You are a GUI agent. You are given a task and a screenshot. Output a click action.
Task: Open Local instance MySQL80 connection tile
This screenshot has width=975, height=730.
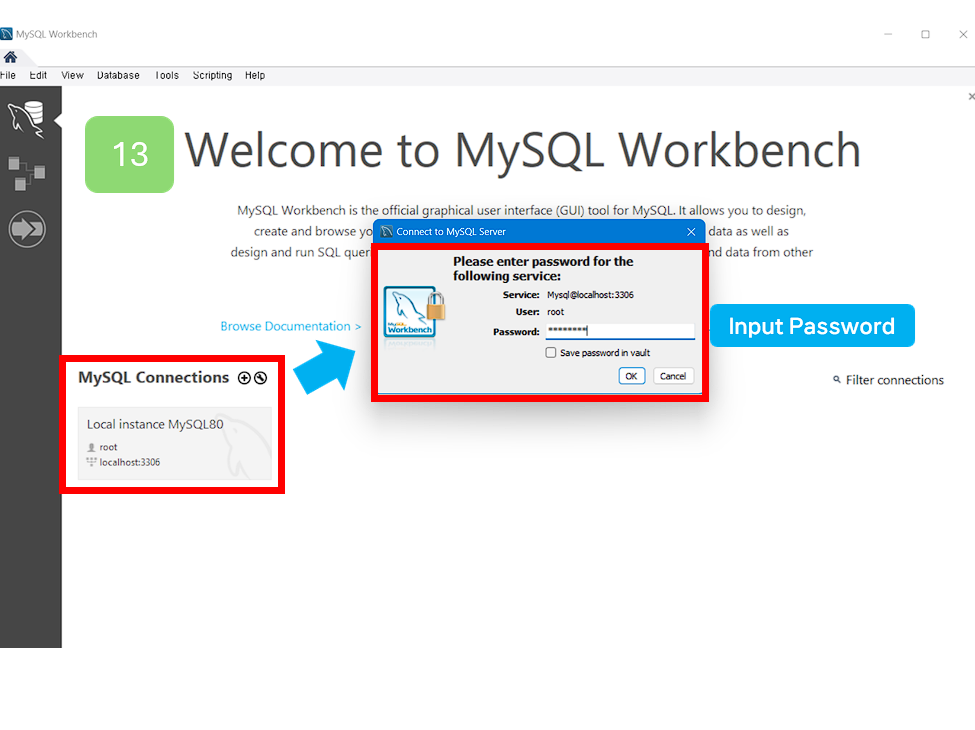tap(175, 443)
